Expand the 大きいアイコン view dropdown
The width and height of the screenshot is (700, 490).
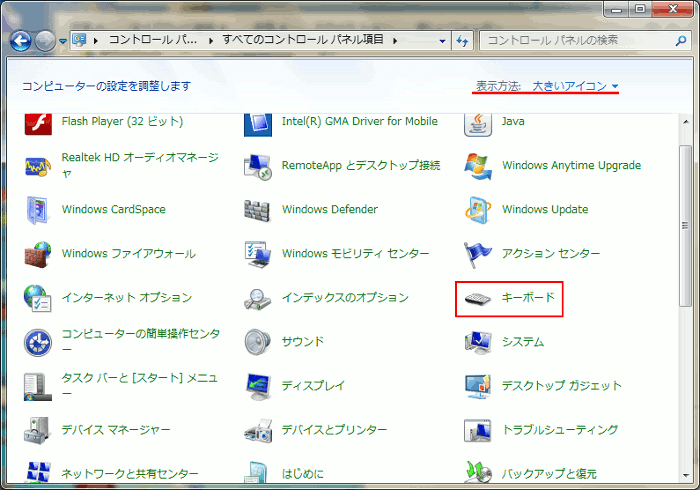[575, 86]
